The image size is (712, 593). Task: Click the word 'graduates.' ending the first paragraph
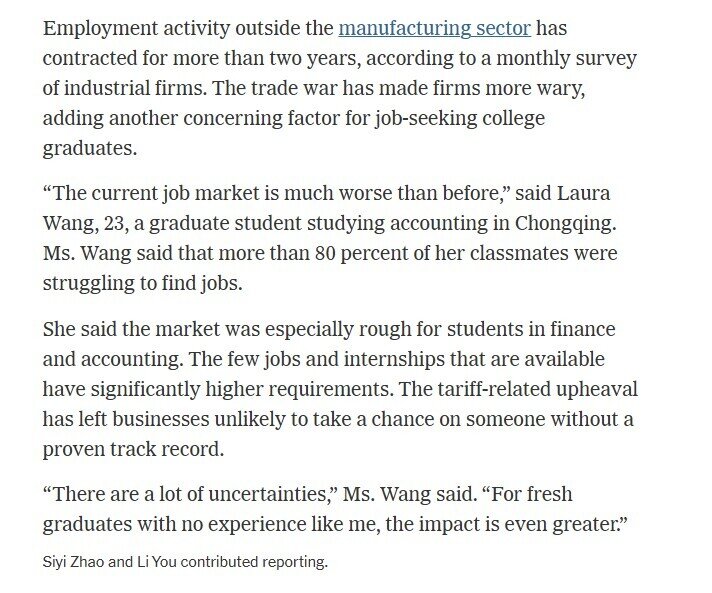click(x=90, y=148)
